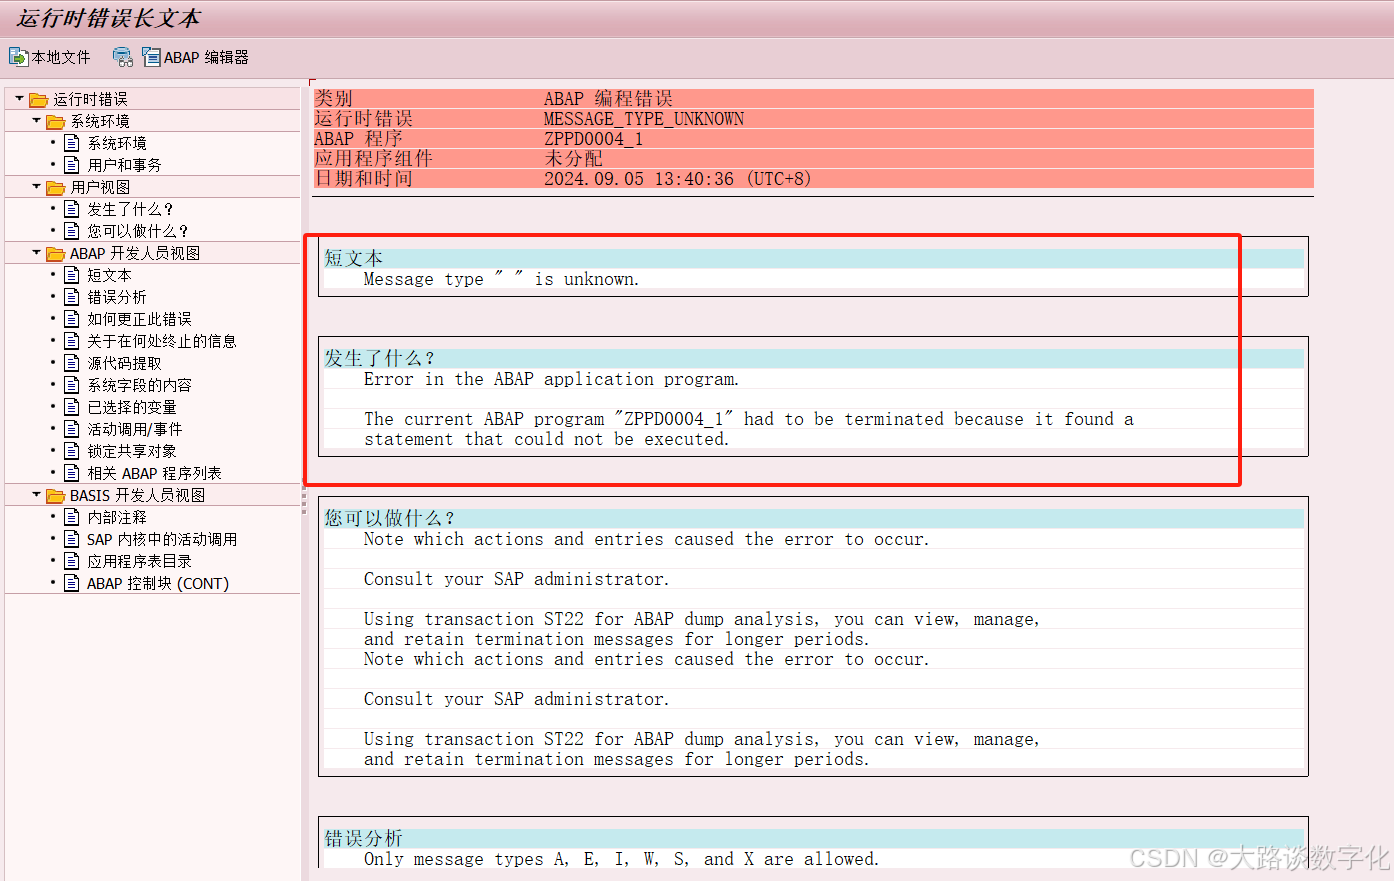Click the folder icon of 系统环境
This screenshot has width=1394, height=881.
tap(54, 120)
